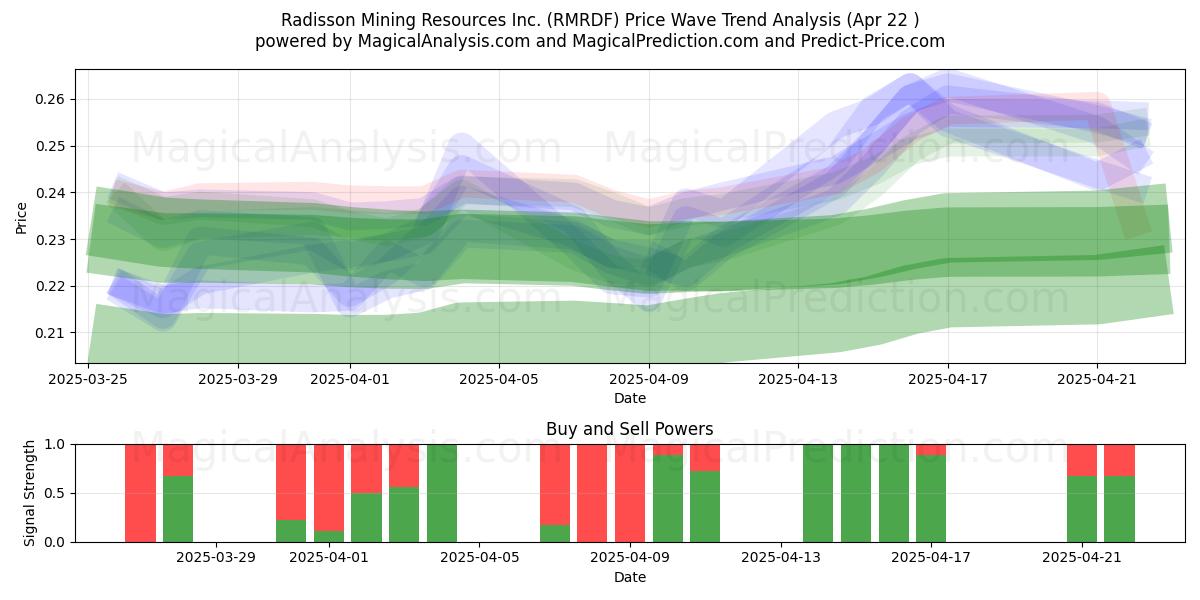The width and height of the screenshot is (1200, 600).
Task: Click the 2025-04-21 date tick under price chart
Action: [1098, 379]
